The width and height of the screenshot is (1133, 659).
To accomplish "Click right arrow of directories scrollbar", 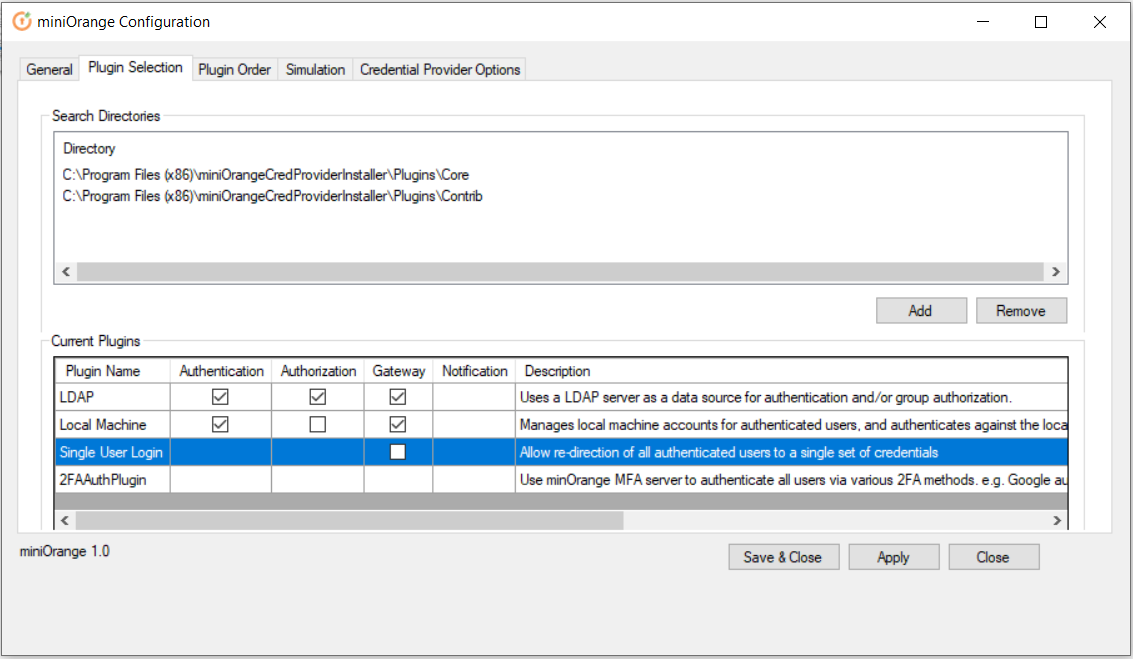I will click(1056, 272).
